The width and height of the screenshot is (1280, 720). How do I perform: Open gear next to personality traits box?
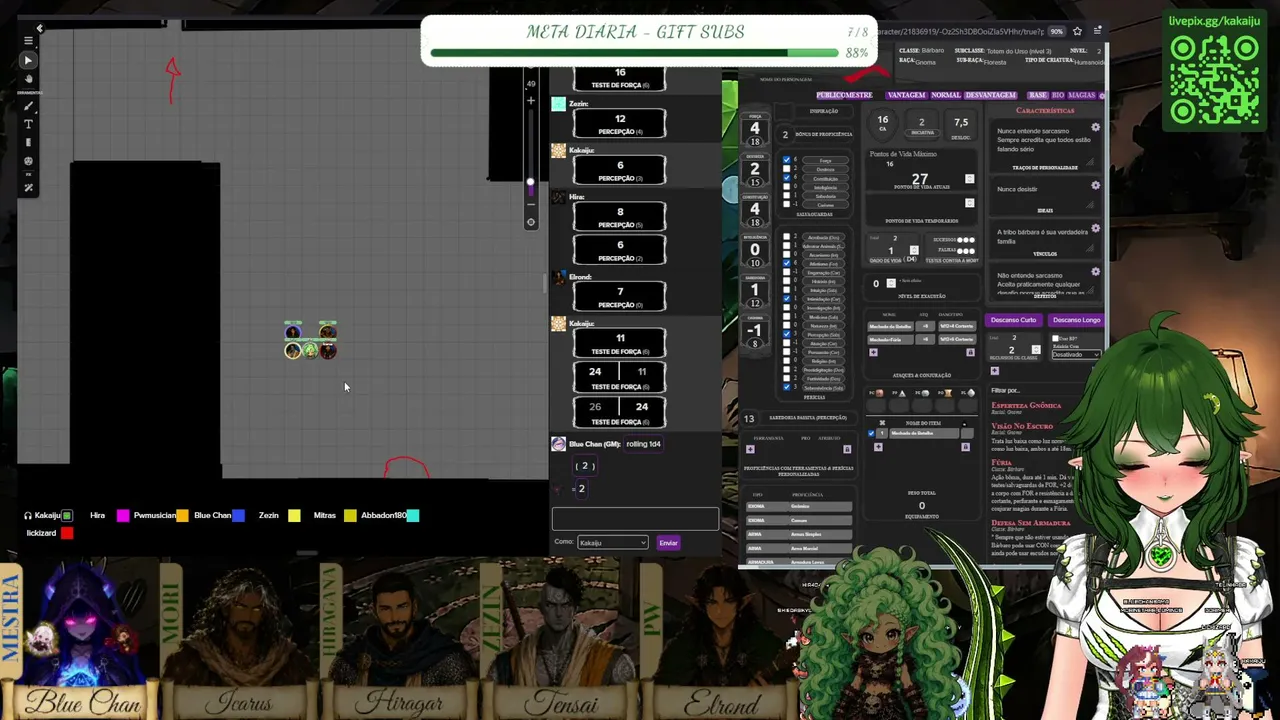(1095, 128)
